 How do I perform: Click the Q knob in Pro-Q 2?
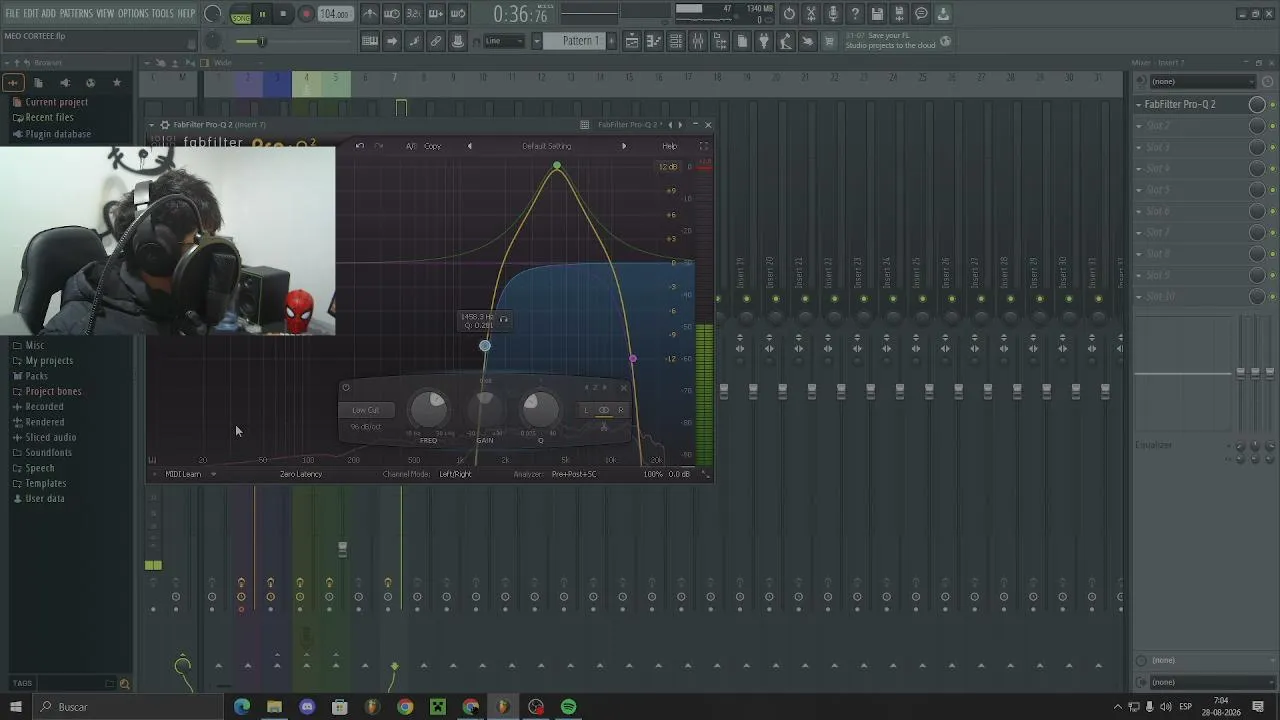[x=541, y=408]
